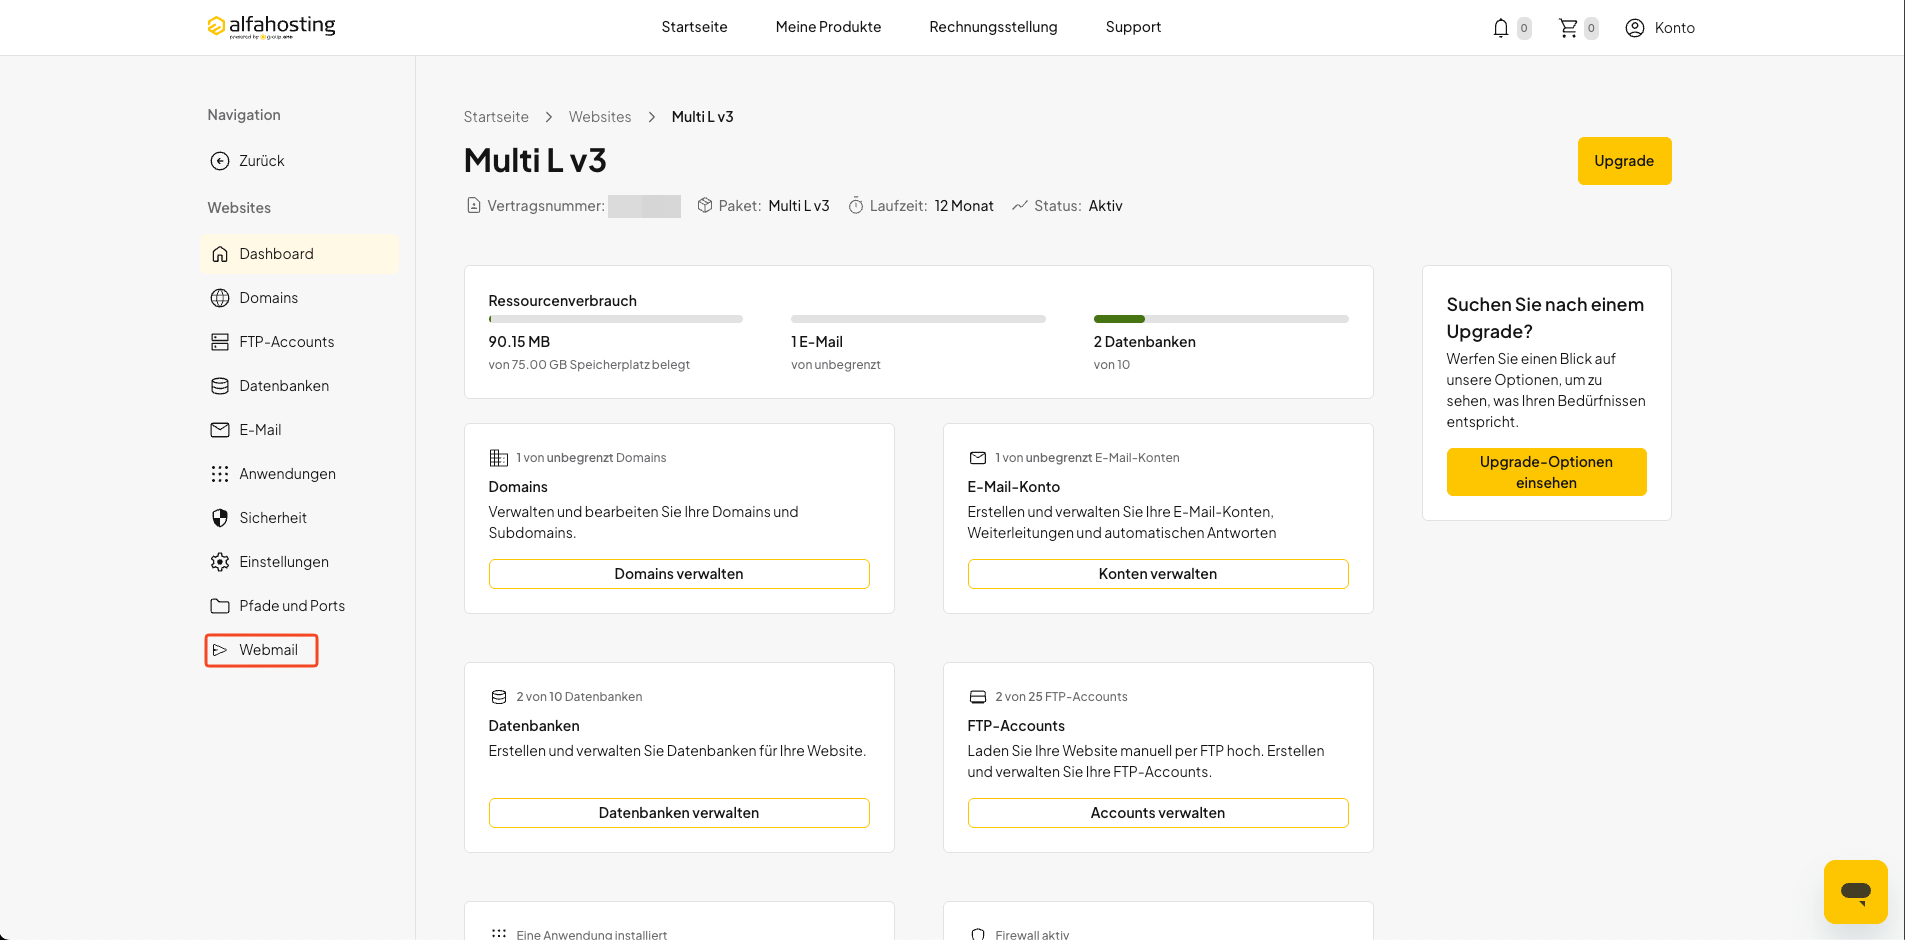Click the Zurück label in the sidebar
The width and height of the screenshot is (1905, 940).
tap(262, 161)
